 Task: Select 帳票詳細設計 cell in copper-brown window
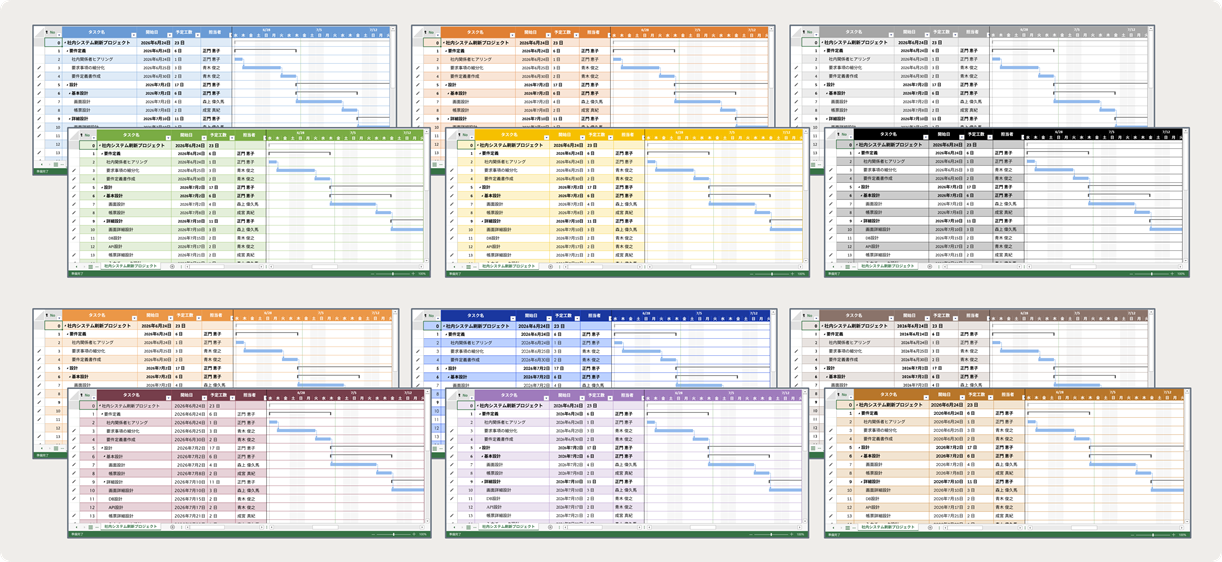(892, 516)
